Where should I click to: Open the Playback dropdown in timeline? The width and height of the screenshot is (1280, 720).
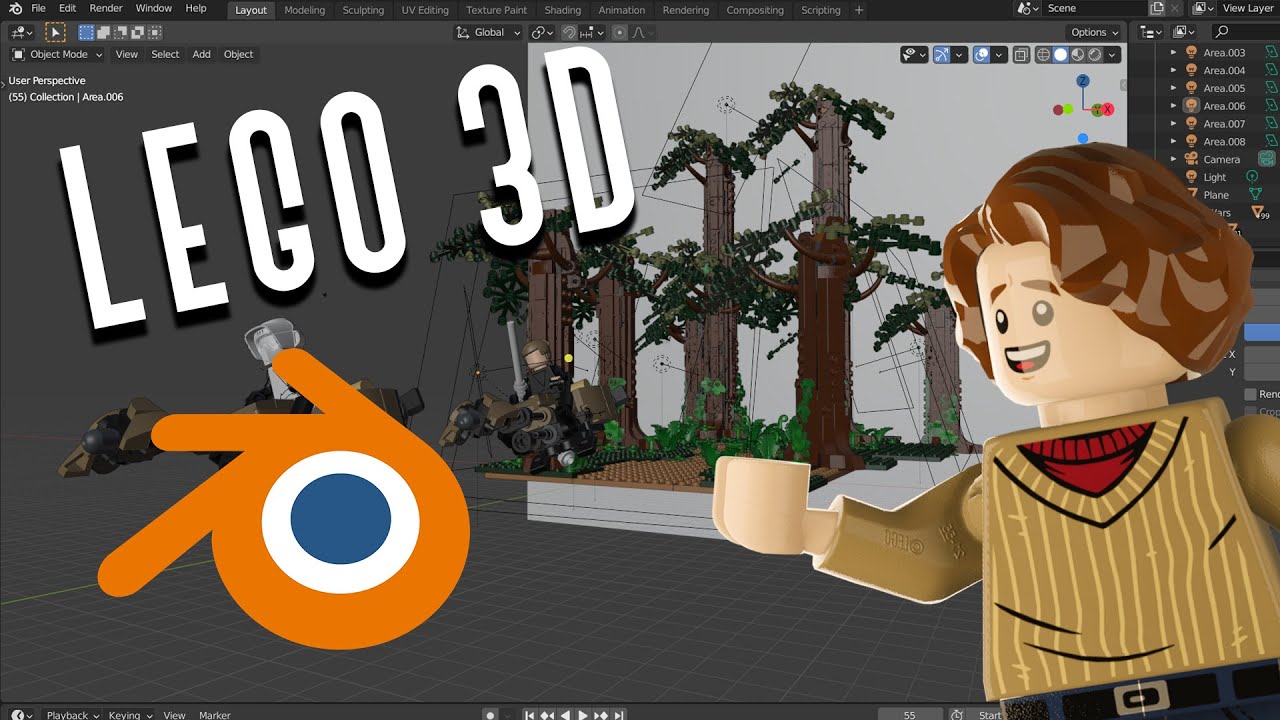(x=73, y=715)
